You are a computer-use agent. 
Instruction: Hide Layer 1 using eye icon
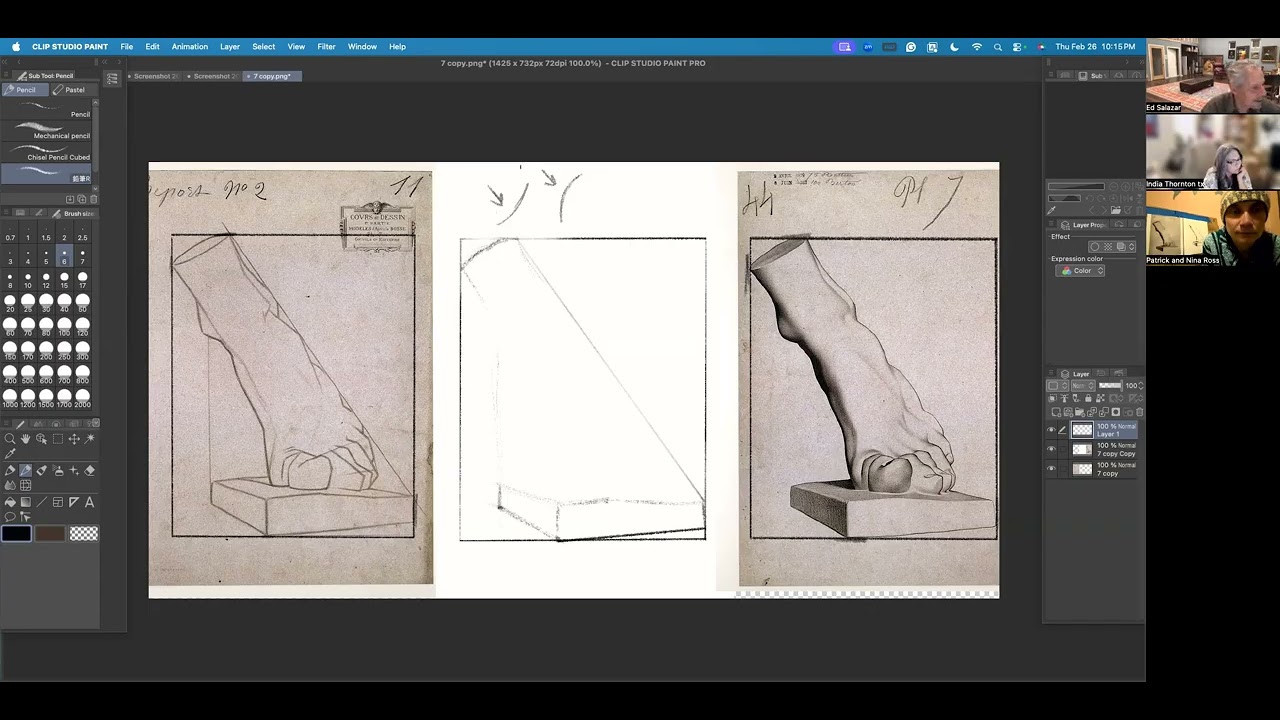(1051, 429)
